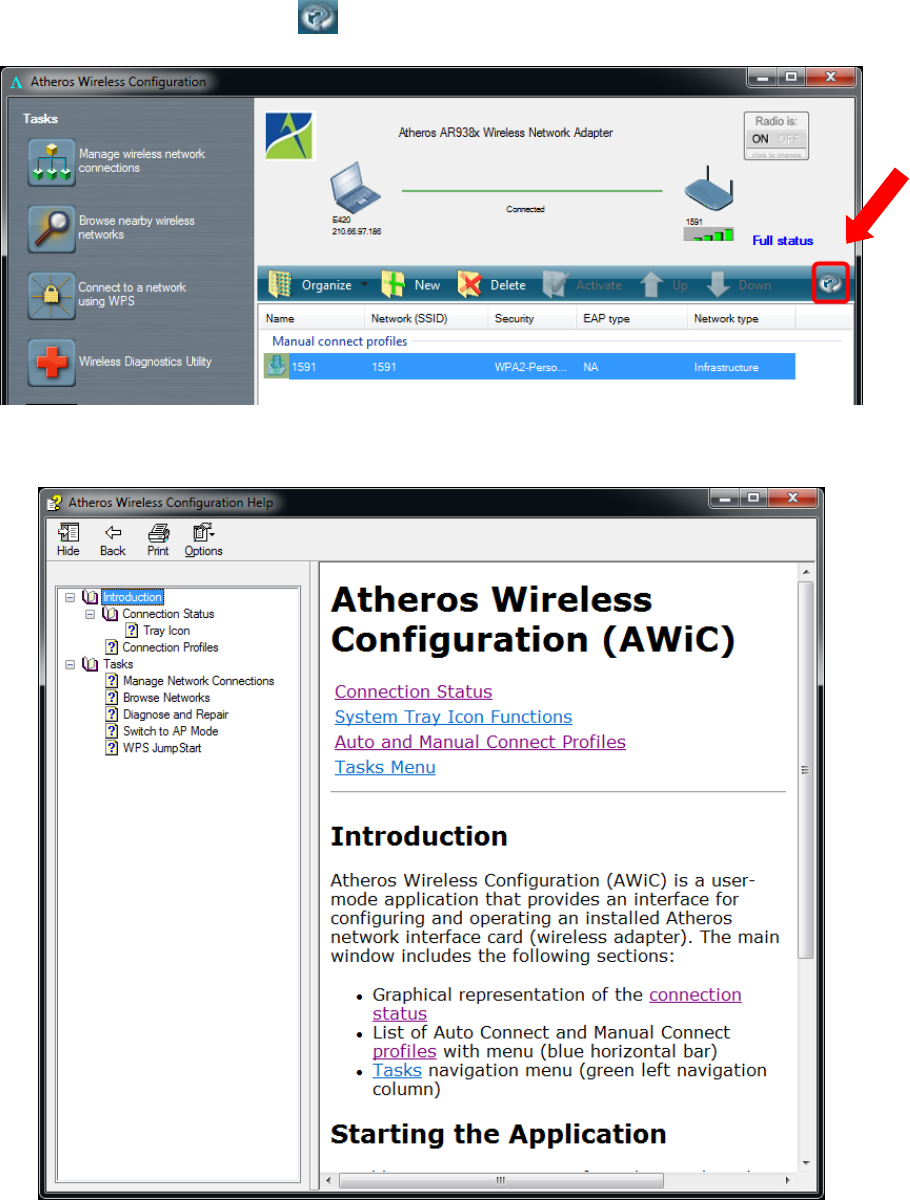Image resolution: width=910 pixels, height=1200 pixels.
Task: Select Connection Status in the help tree
Action: [168, 614]
